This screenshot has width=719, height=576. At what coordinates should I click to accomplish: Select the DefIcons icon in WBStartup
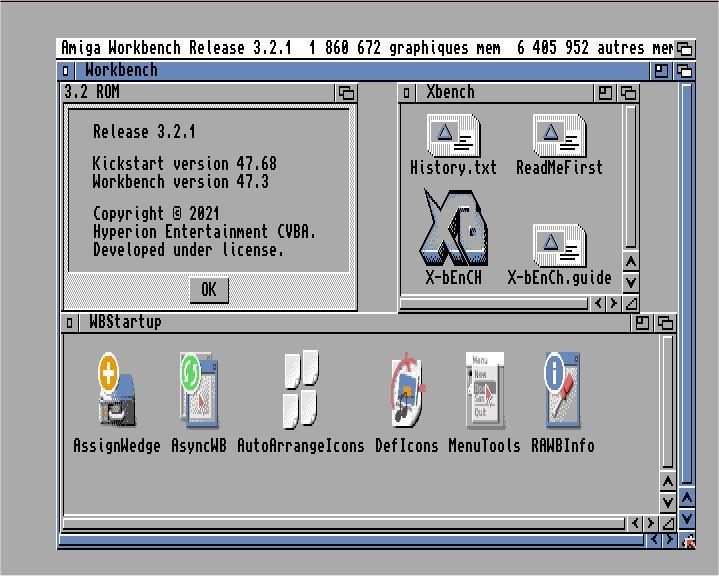pos(407,390)
